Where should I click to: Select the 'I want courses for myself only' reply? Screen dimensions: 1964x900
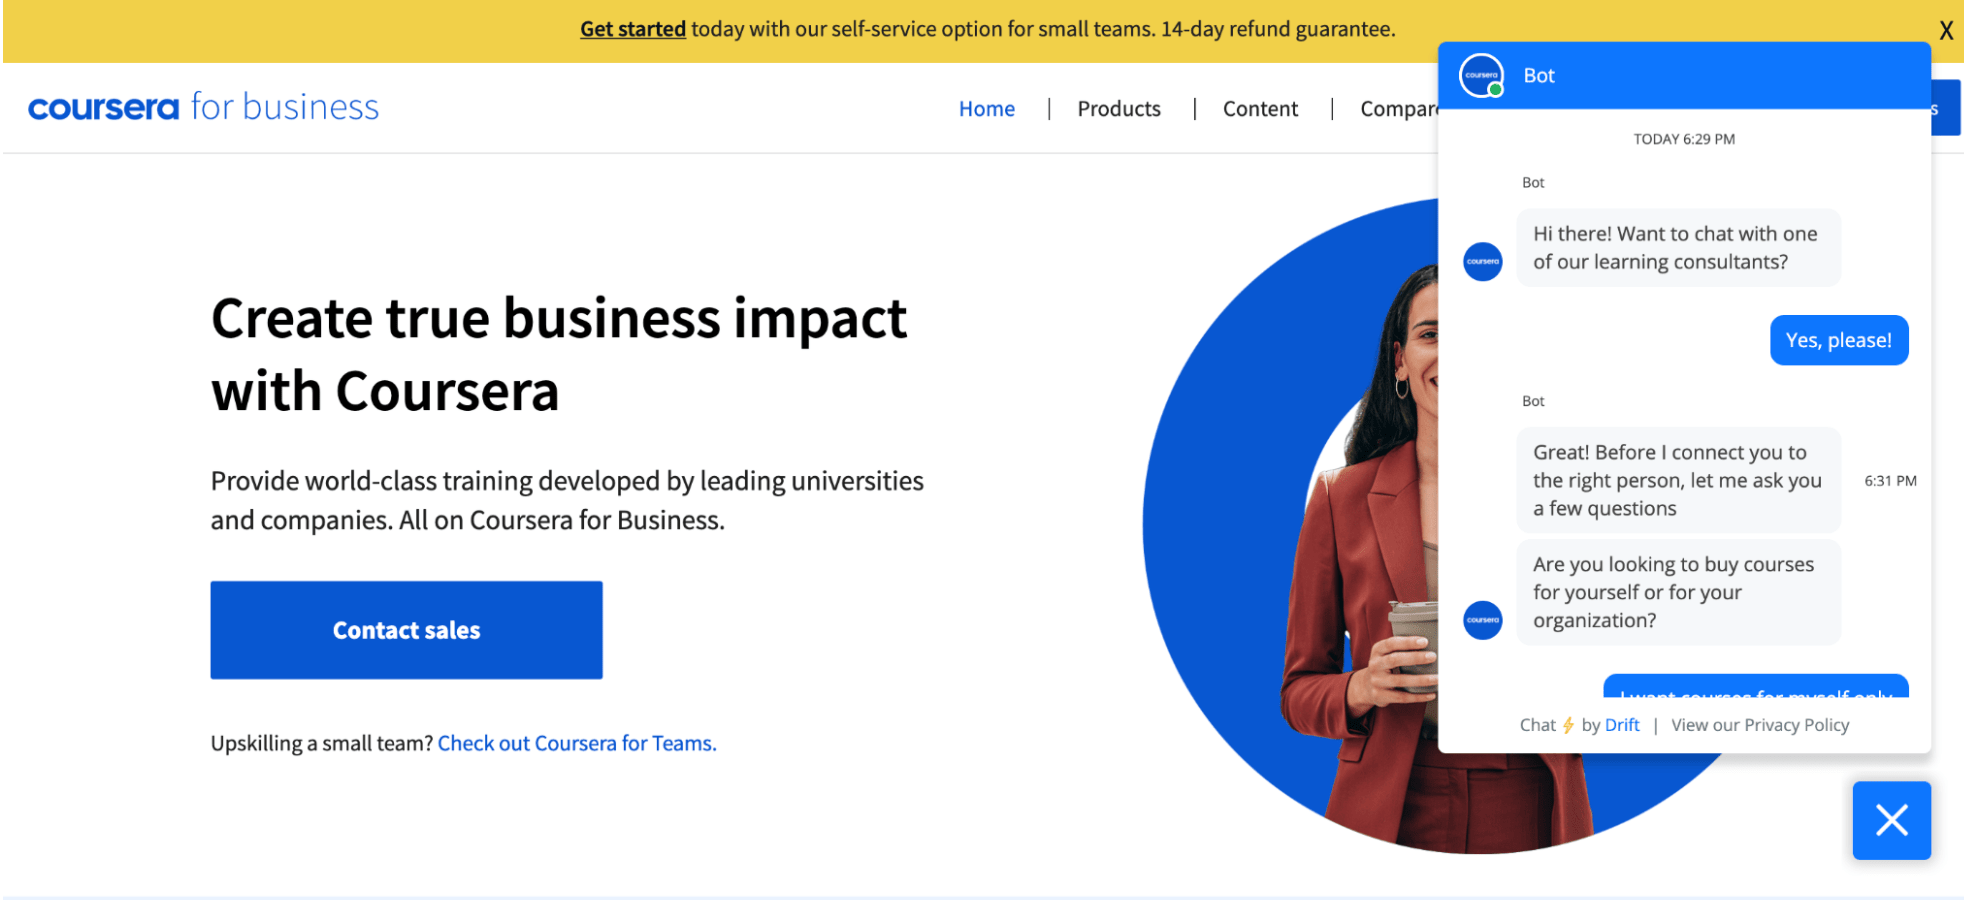[1755, 688]
